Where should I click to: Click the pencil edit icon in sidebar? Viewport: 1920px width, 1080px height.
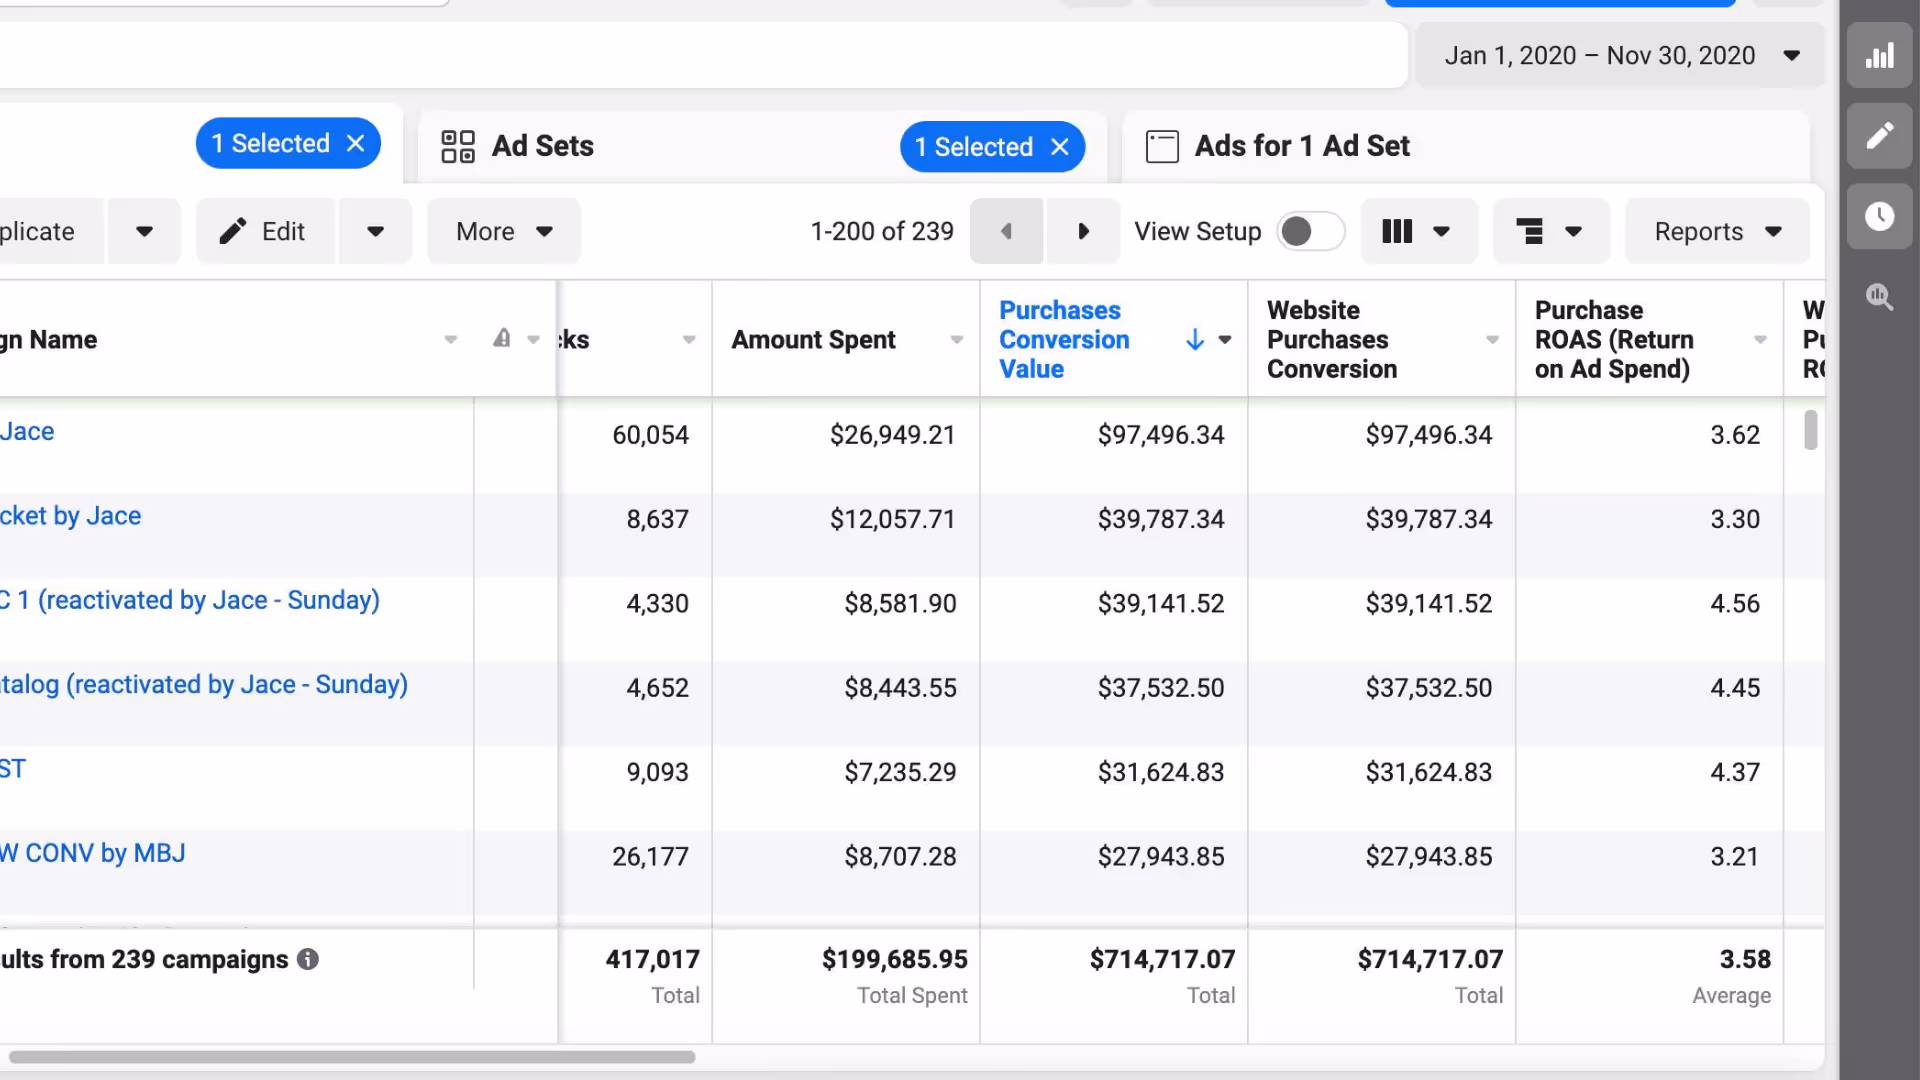pos(1879,136)
